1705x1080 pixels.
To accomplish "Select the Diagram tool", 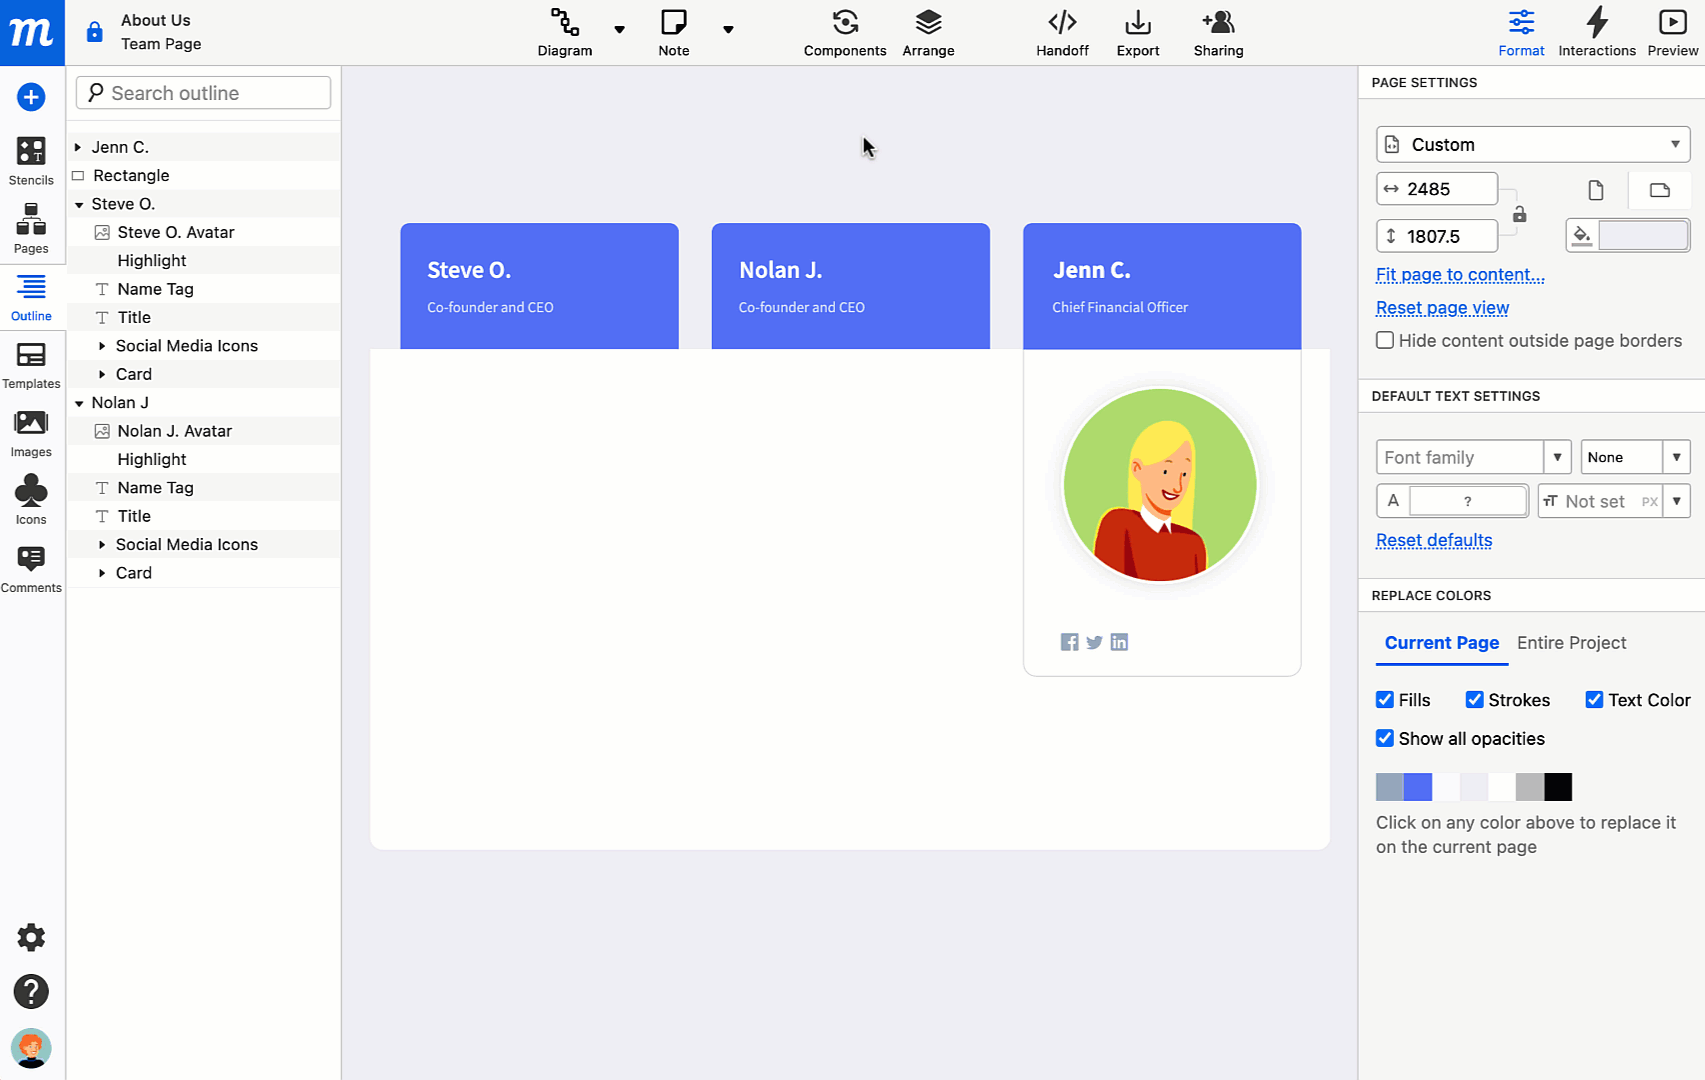I will [564, 30].
